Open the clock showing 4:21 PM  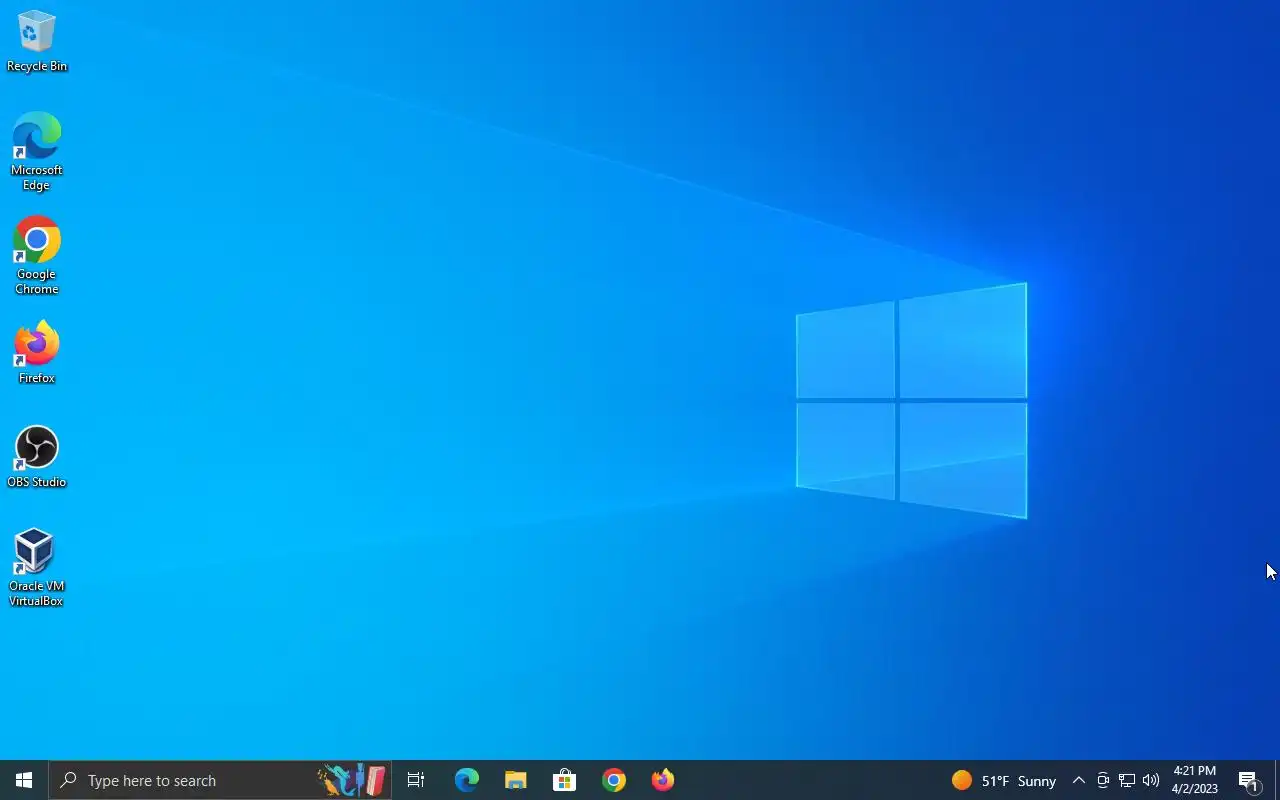coord(1195,780)
